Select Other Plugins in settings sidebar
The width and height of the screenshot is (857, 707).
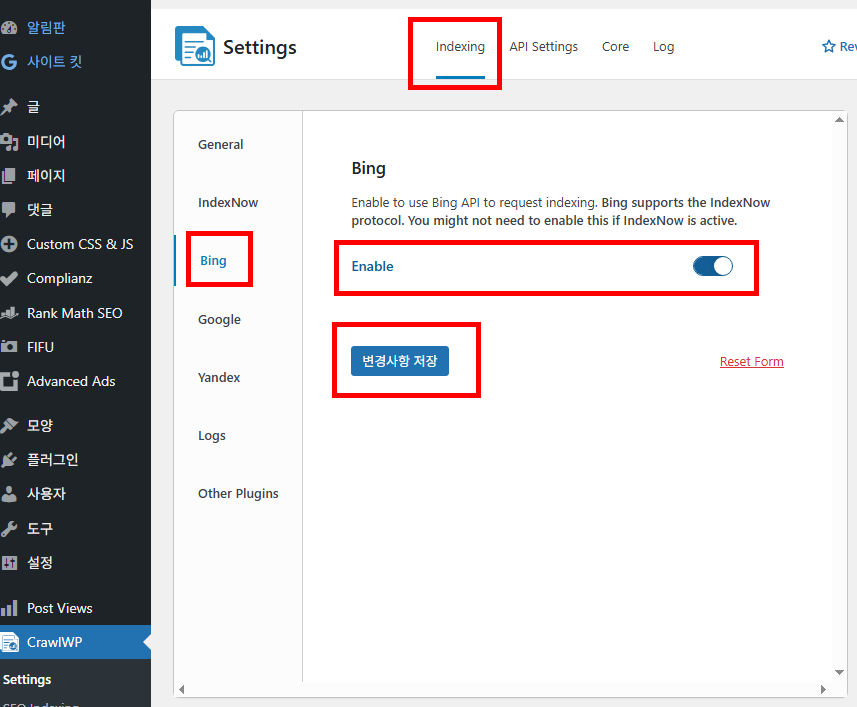tap(238, 494)
